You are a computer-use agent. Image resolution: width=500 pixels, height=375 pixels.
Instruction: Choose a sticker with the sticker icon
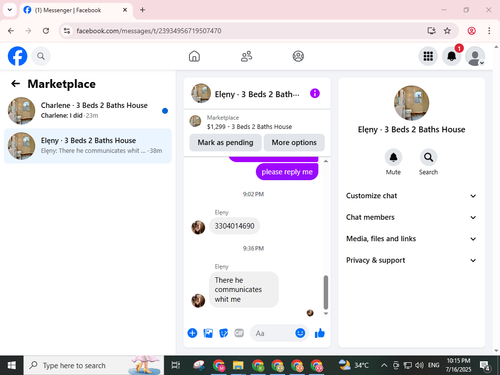click(224, 333)
